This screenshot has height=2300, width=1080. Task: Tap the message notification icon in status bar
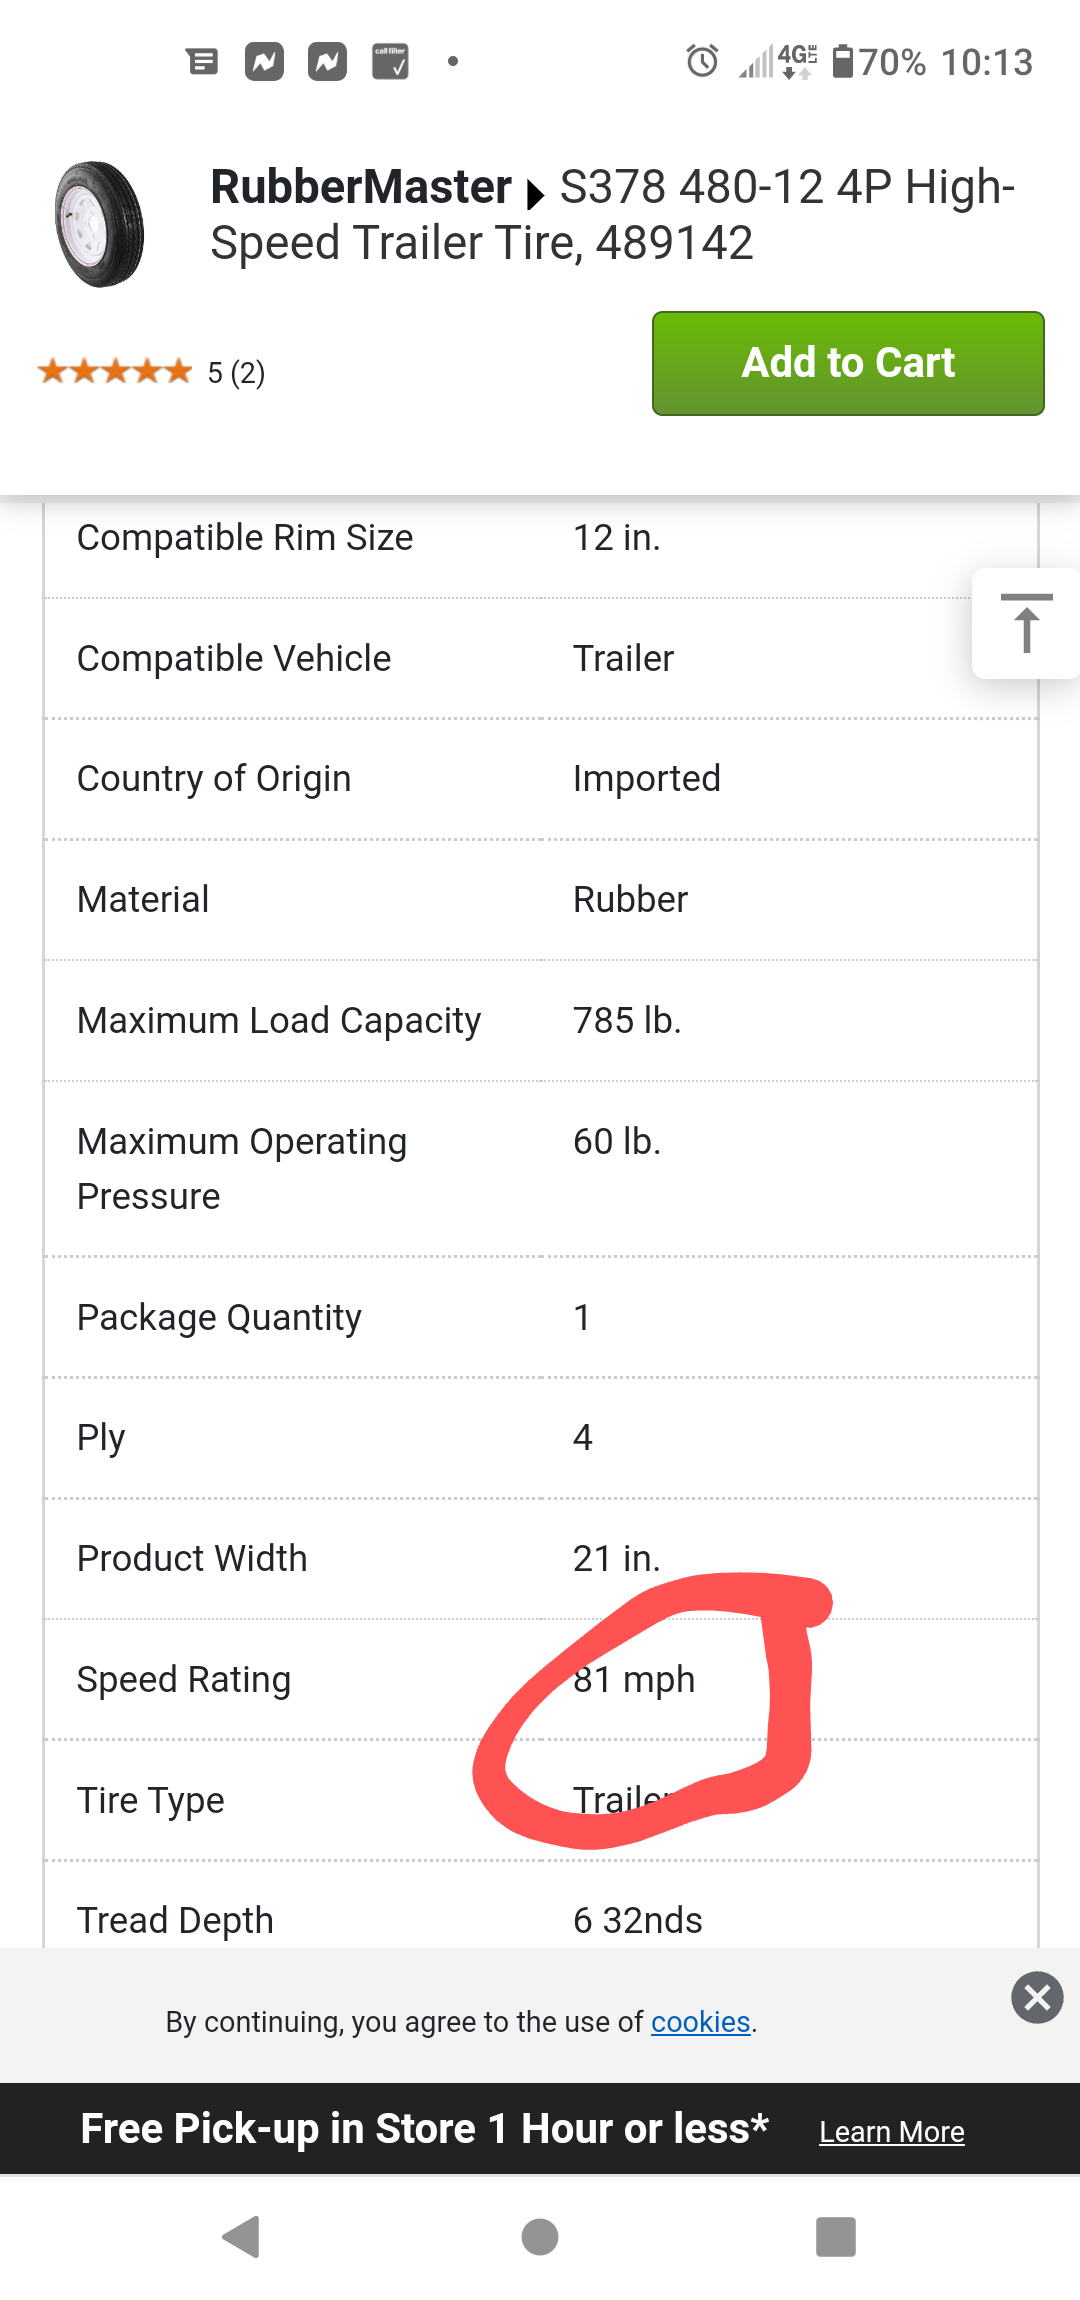click(202, 62)
